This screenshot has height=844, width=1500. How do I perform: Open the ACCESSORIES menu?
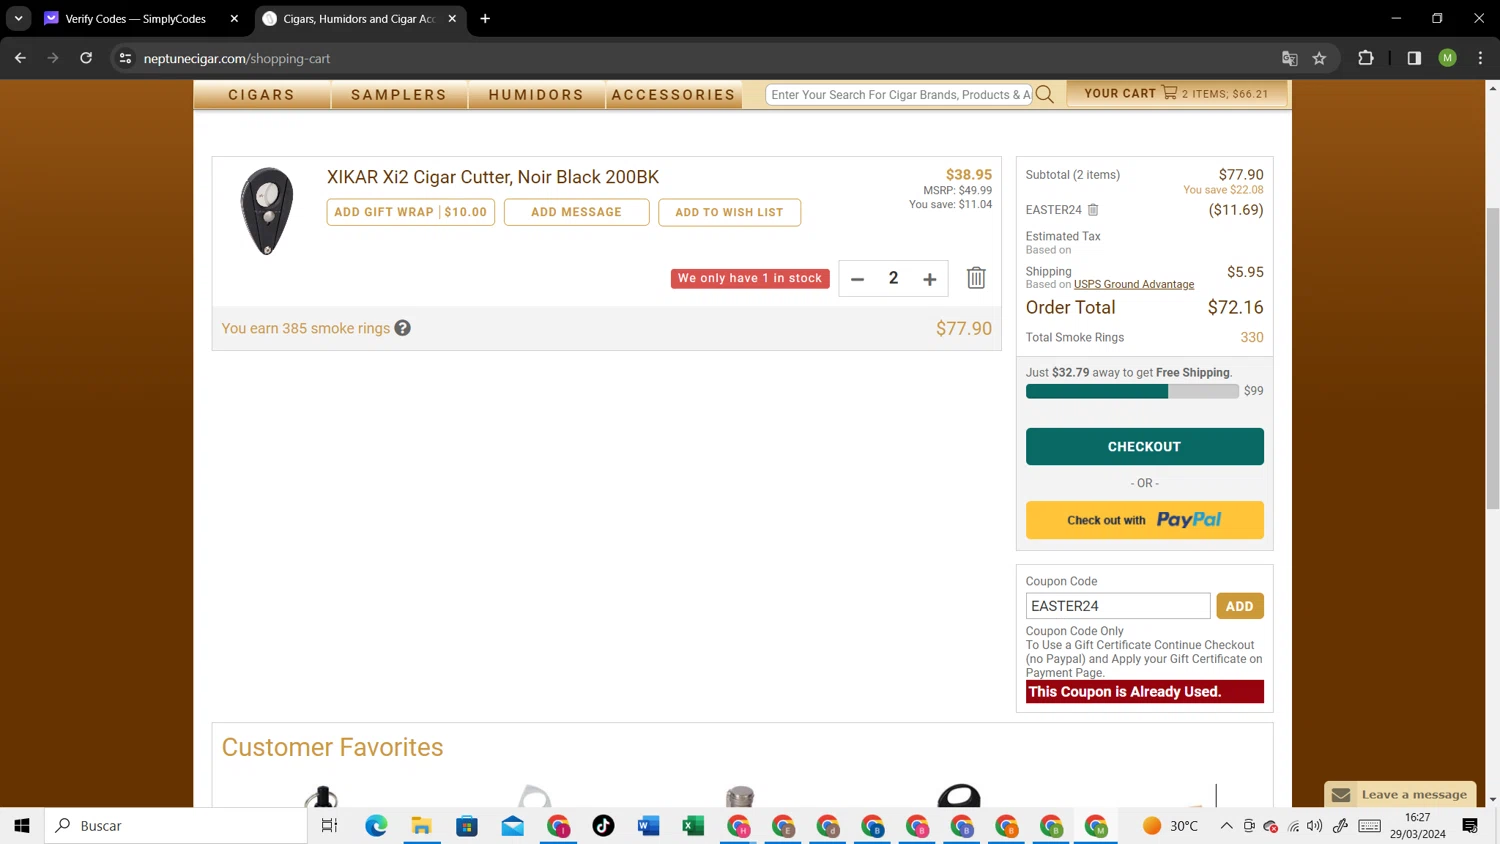click(x=674, y=95)
